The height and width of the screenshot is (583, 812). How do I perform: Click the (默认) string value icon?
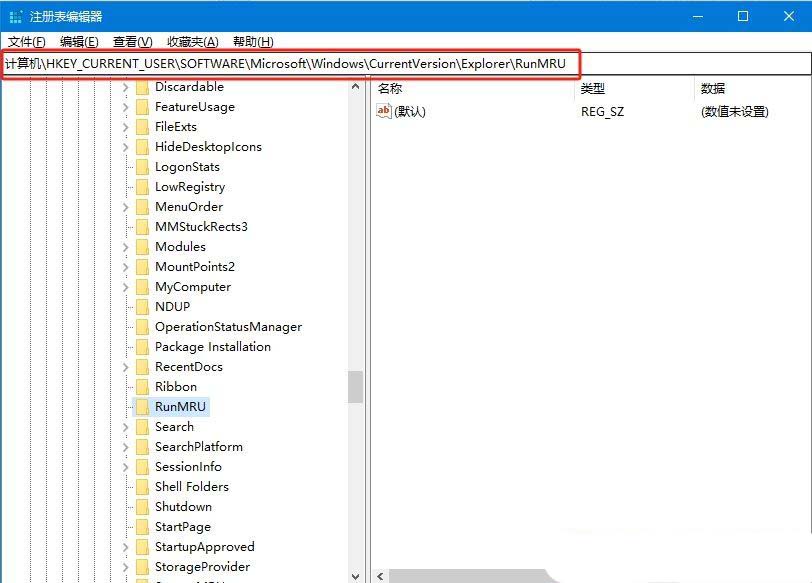(384, 111)
